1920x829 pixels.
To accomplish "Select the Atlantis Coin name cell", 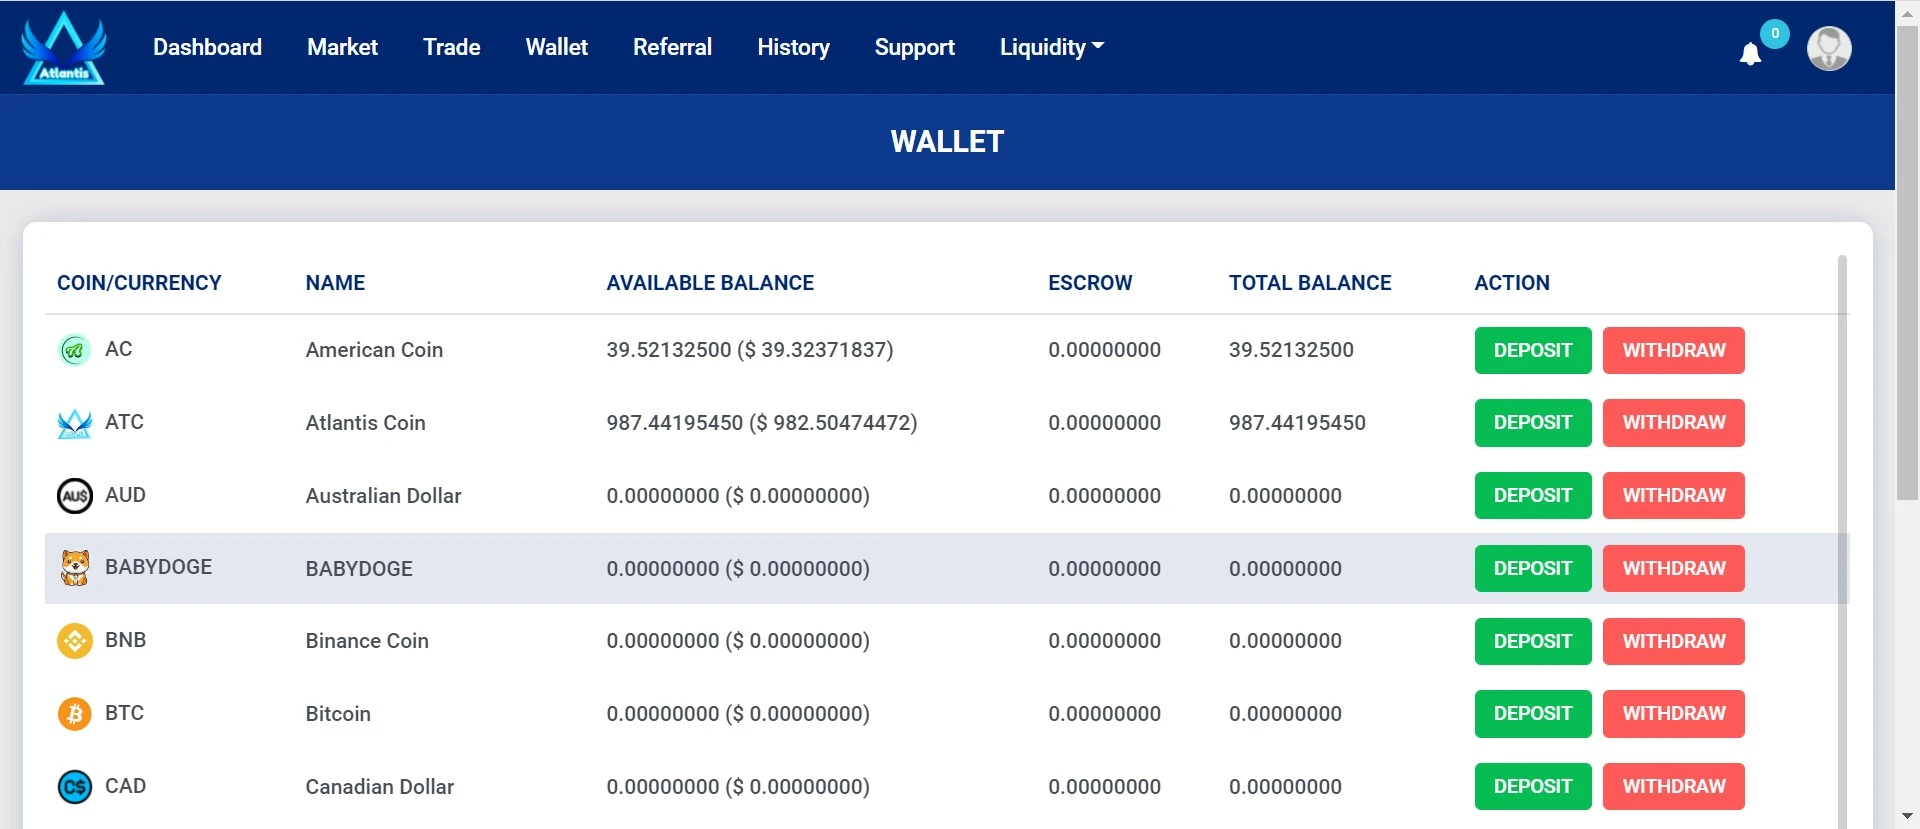I will tap(366, 423).
